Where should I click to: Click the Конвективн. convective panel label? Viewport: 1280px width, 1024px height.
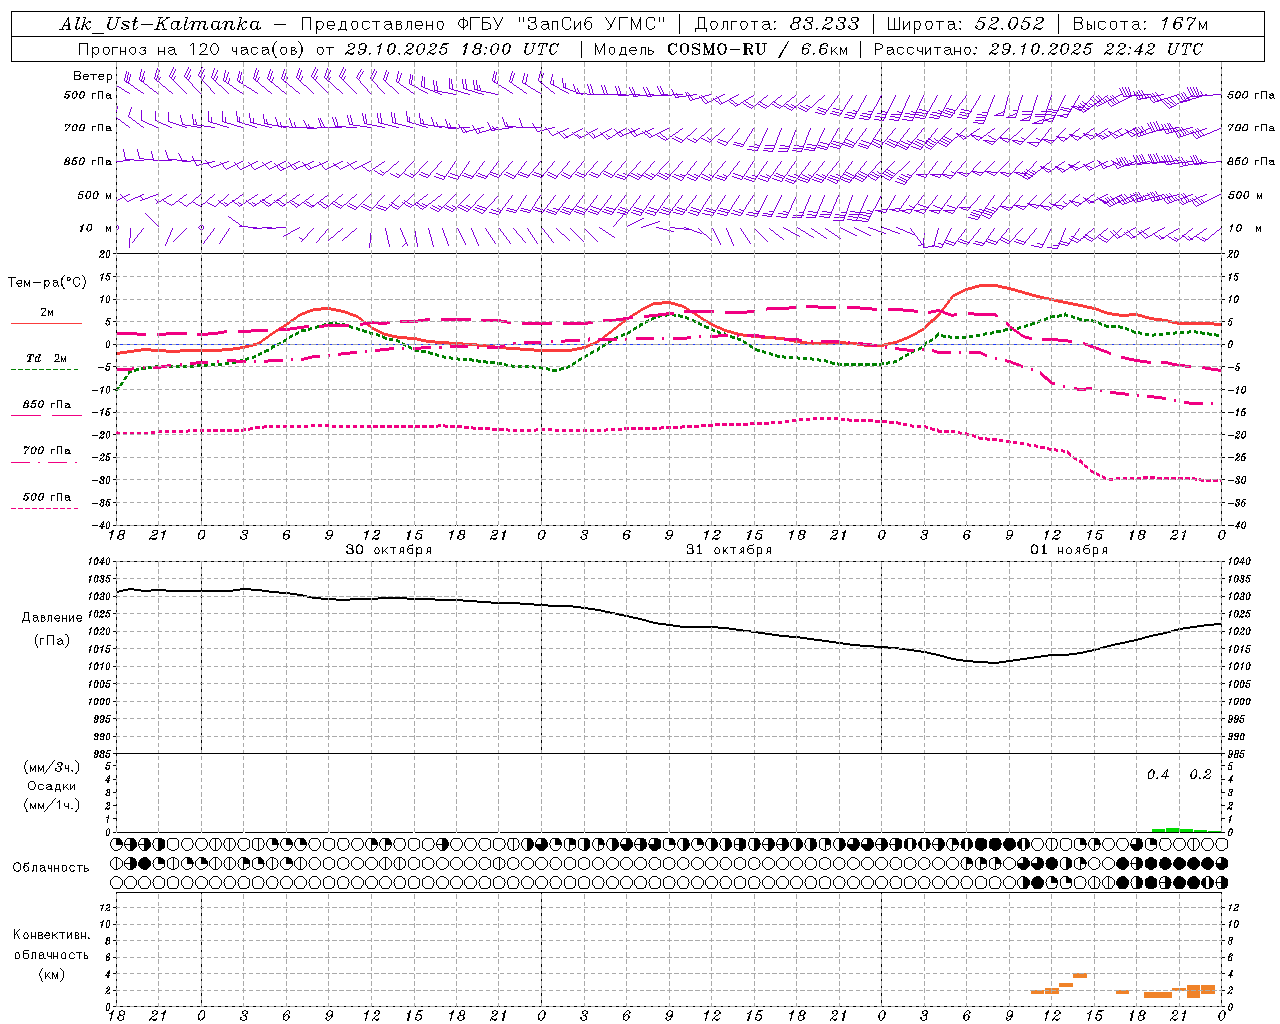coord(51,935)
